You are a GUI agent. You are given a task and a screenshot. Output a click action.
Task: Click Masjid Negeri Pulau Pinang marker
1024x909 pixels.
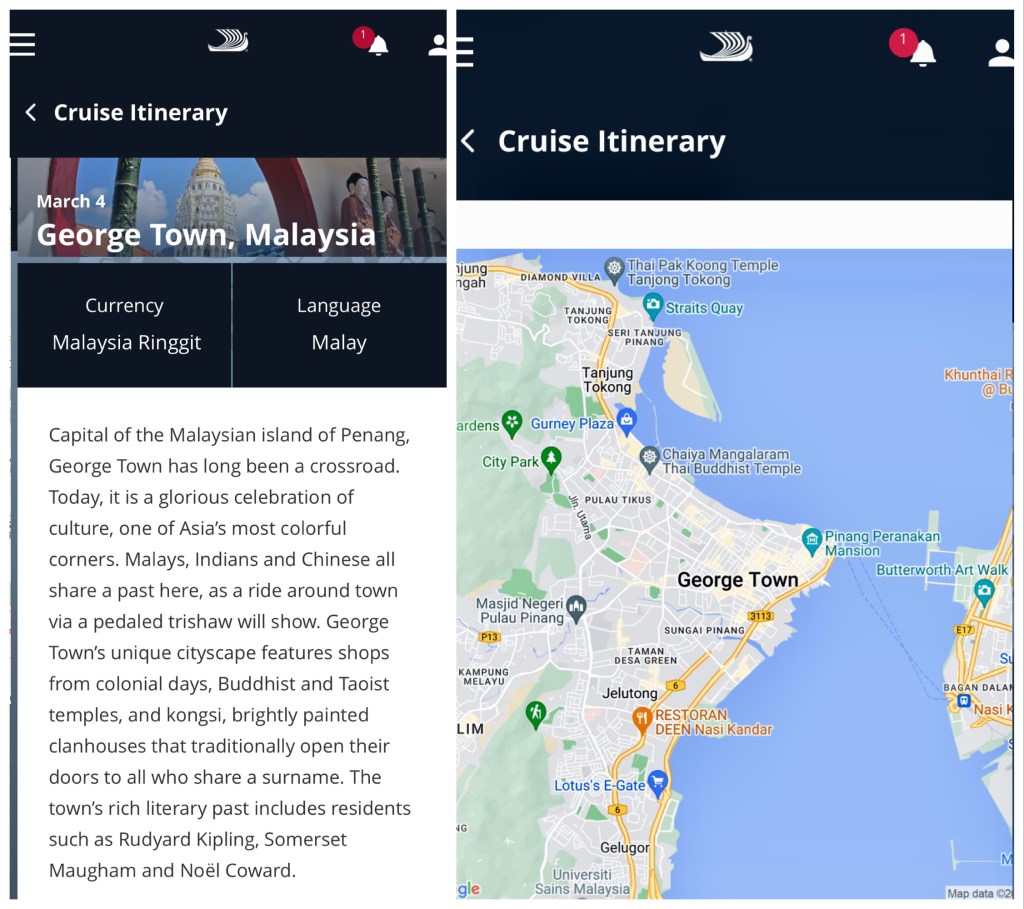575,606
